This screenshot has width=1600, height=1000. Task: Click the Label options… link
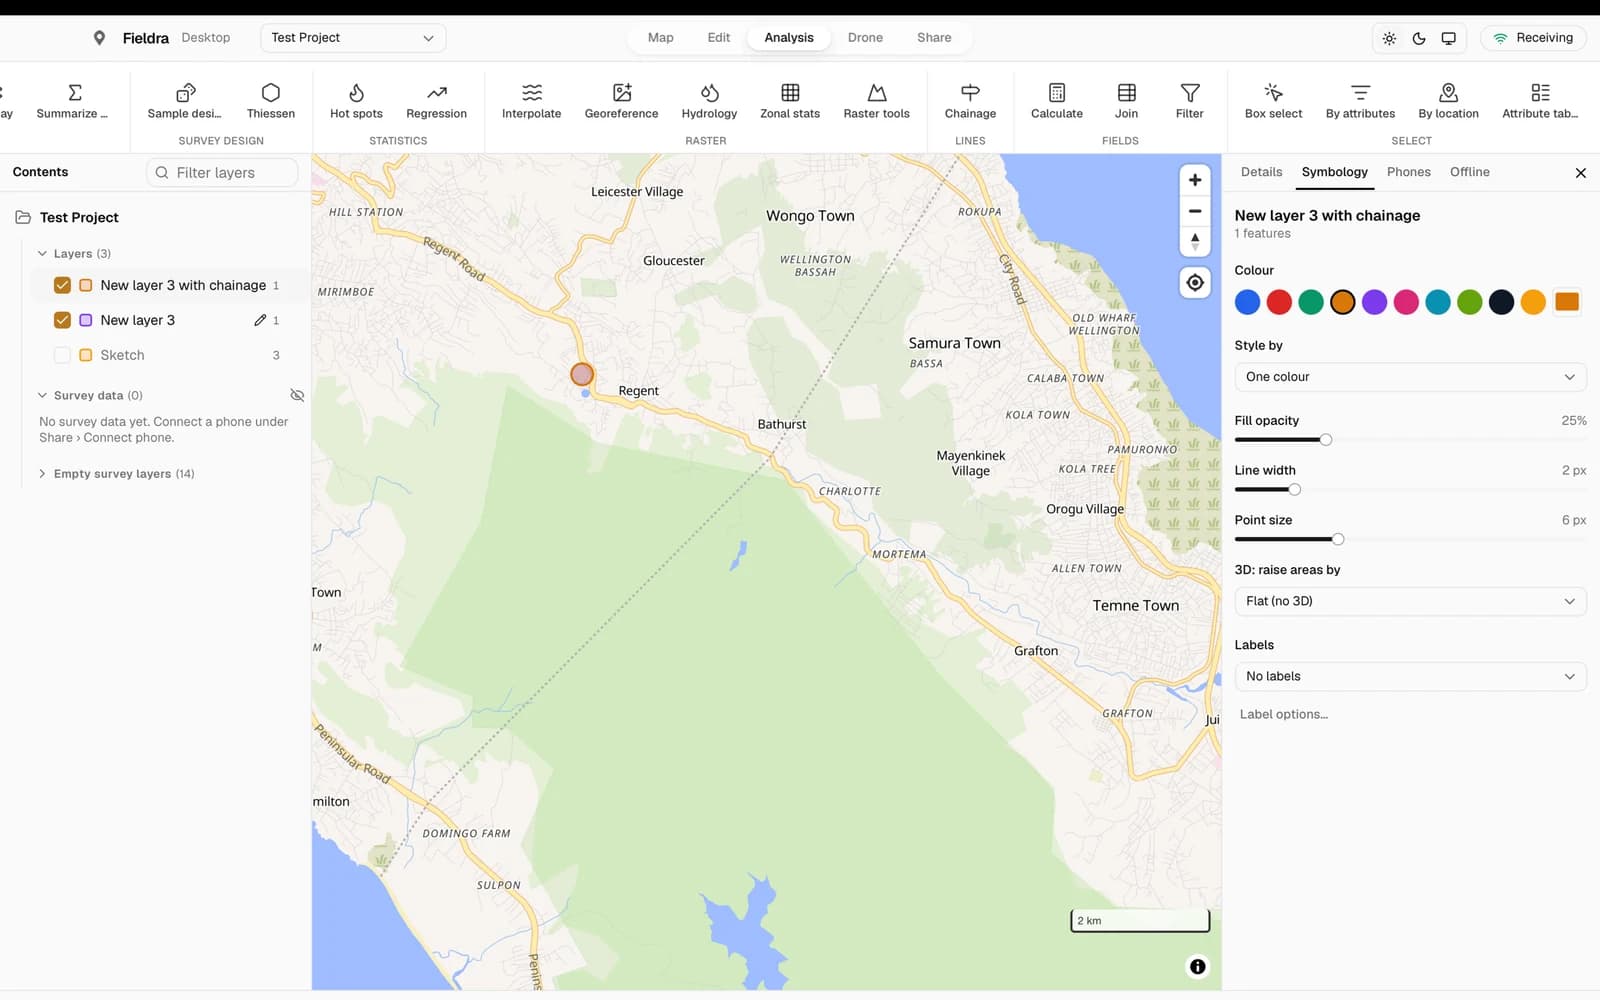[x=1284, y=714]
